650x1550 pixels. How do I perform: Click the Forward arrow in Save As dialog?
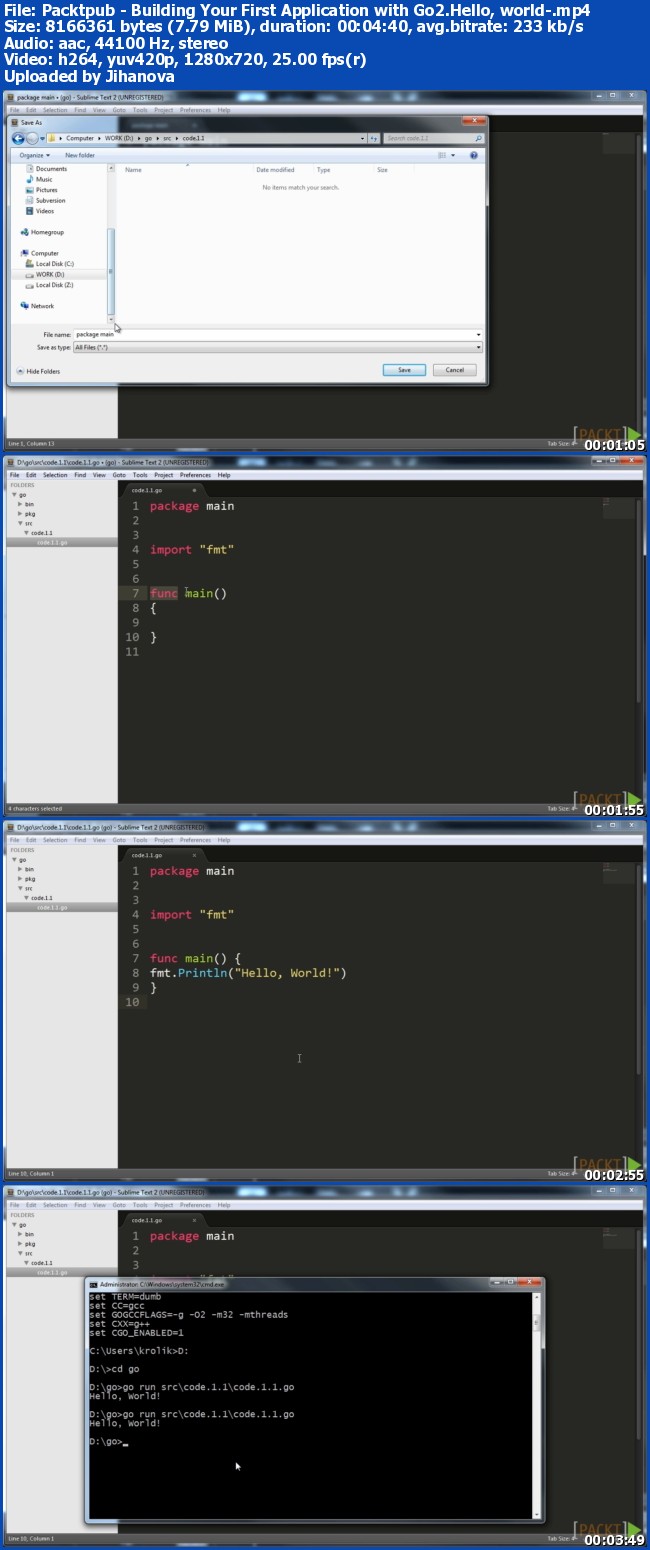33,138
